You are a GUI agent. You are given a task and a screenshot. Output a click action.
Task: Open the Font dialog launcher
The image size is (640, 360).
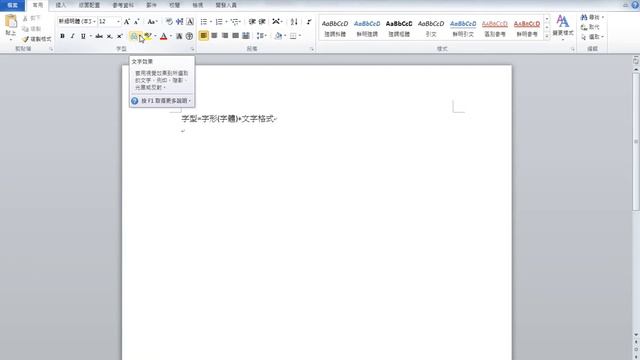pos(192,49)
